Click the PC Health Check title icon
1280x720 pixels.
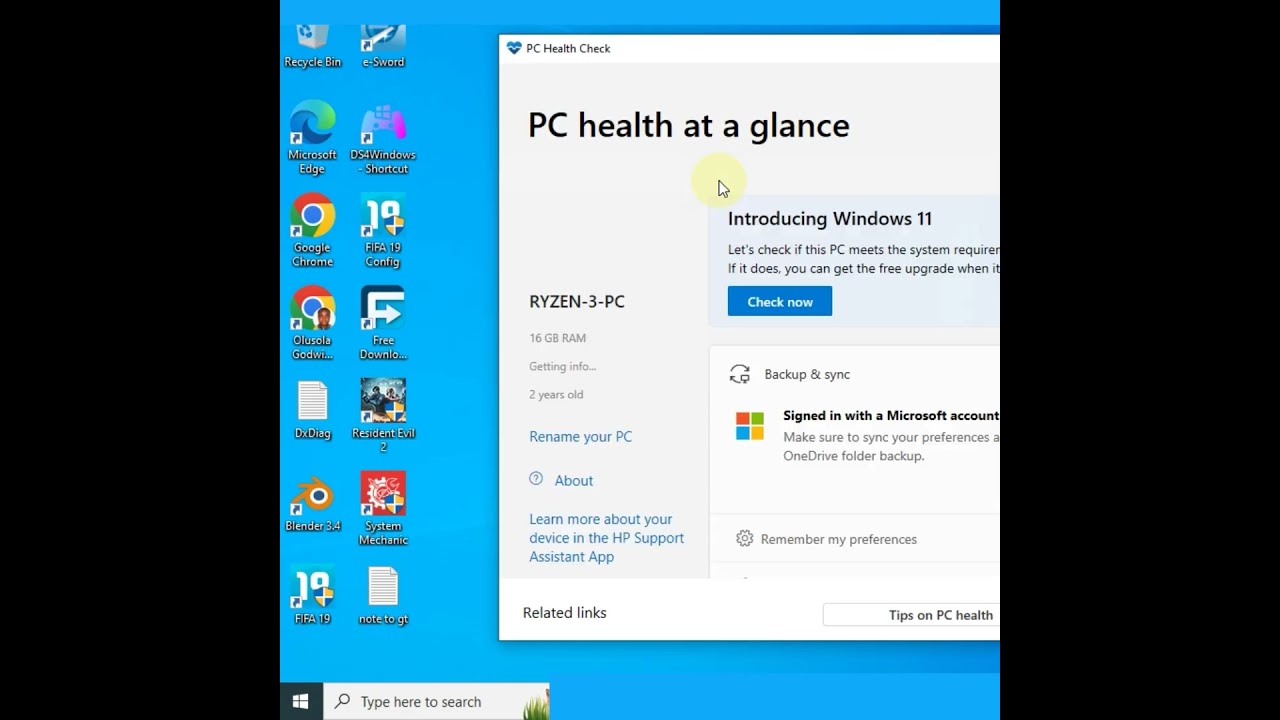(x=514, y=48)
